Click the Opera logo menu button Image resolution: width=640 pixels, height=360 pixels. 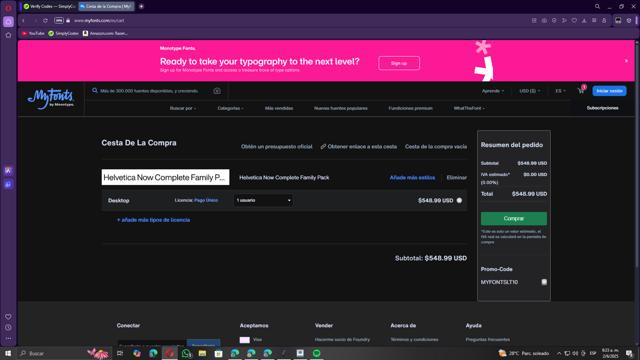(8, 7)
